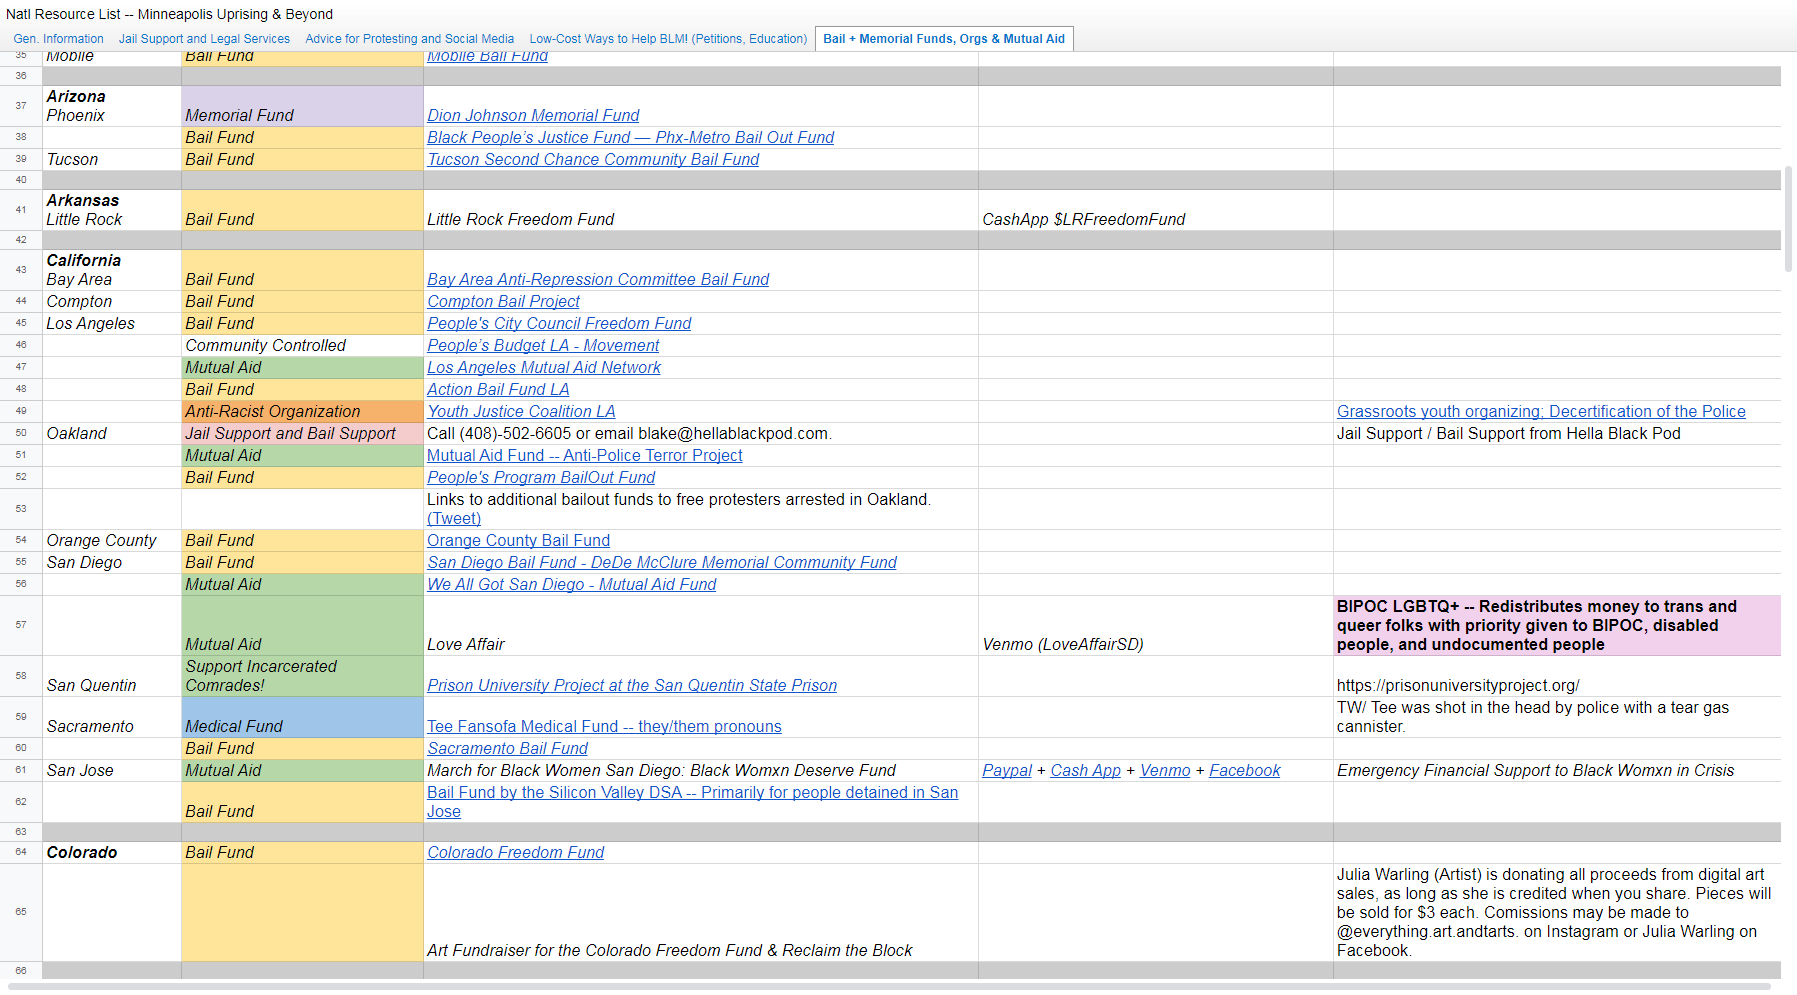This screenshot has height=995, width=1797.
Task: Click the Paypal link in the San Jose row
Action: tap(1007, 771)
